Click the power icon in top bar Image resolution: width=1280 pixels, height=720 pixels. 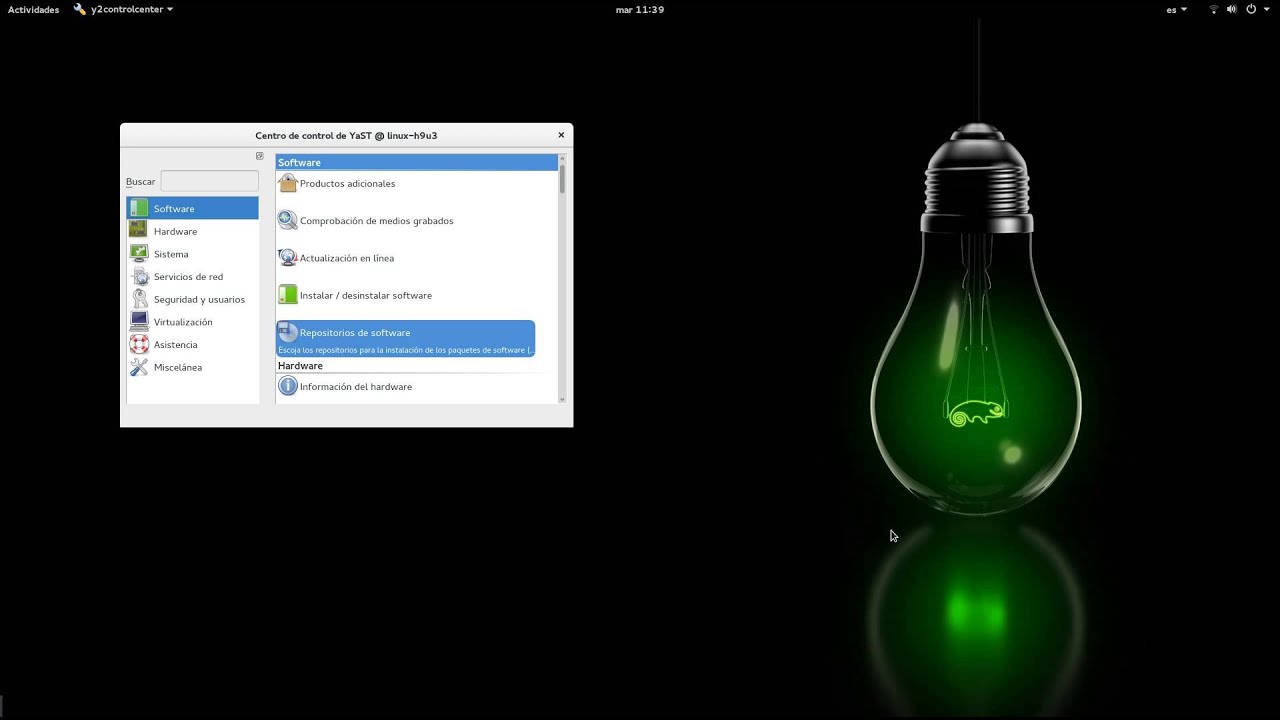pyautogui.click(x=1250, y=9)
